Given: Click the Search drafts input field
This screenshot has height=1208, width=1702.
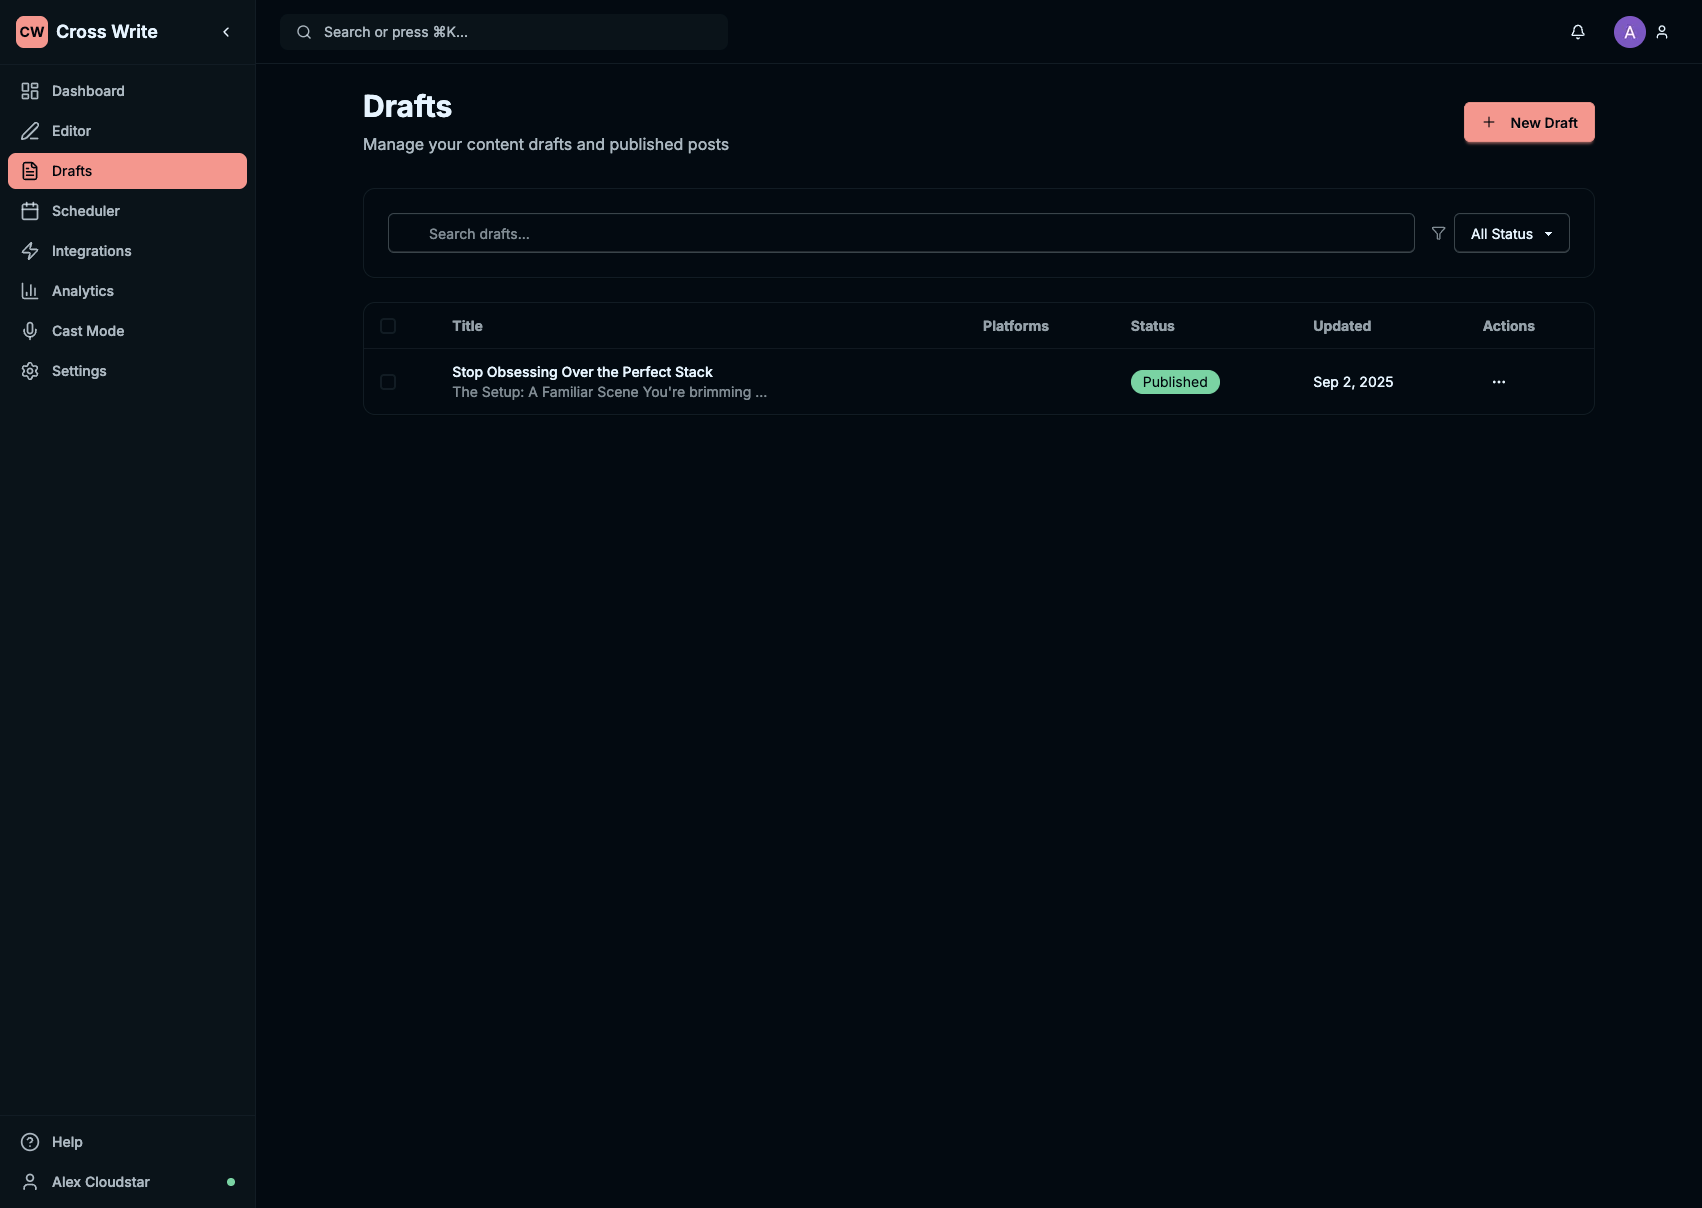Looking at the screenshot, I should click(x=900, y=233).
